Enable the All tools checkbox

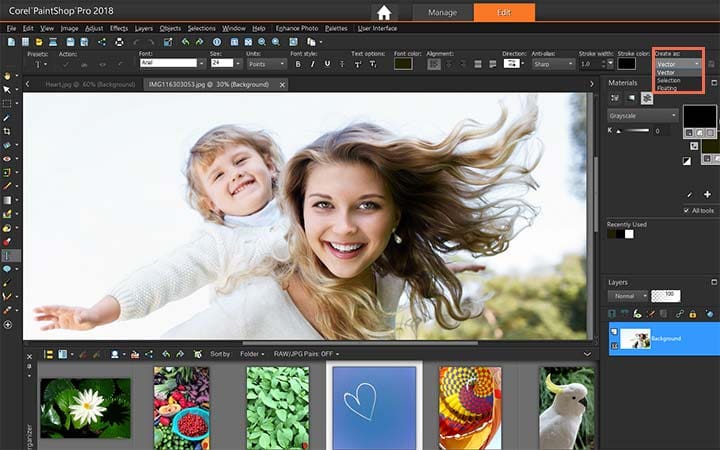pyautogui.click(x=686, y=210)
